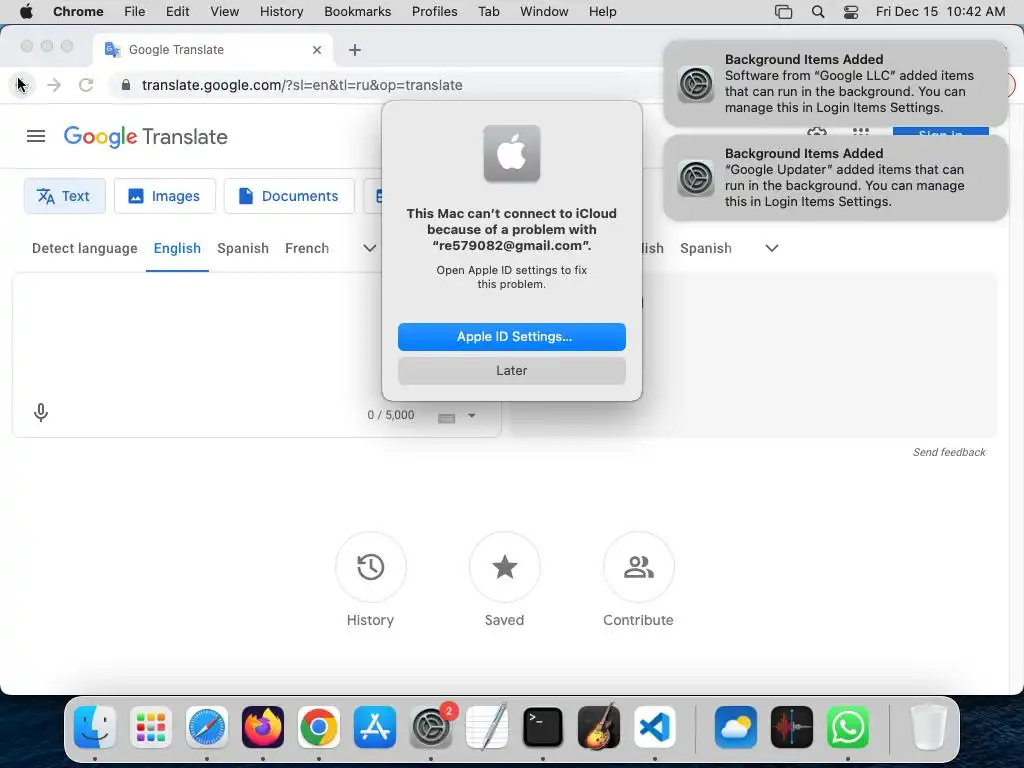Screen dimensions: 1024x768
Task: Launch GarageBand from the dock
Action: coord(599,727)
